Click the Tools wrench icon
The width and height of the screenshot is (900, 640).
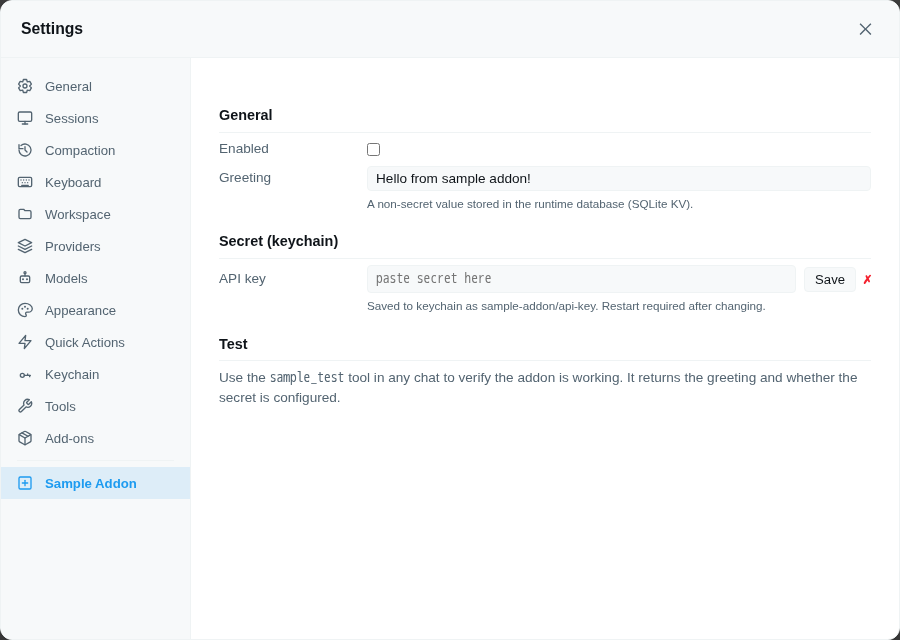click(x=25, y=406)
